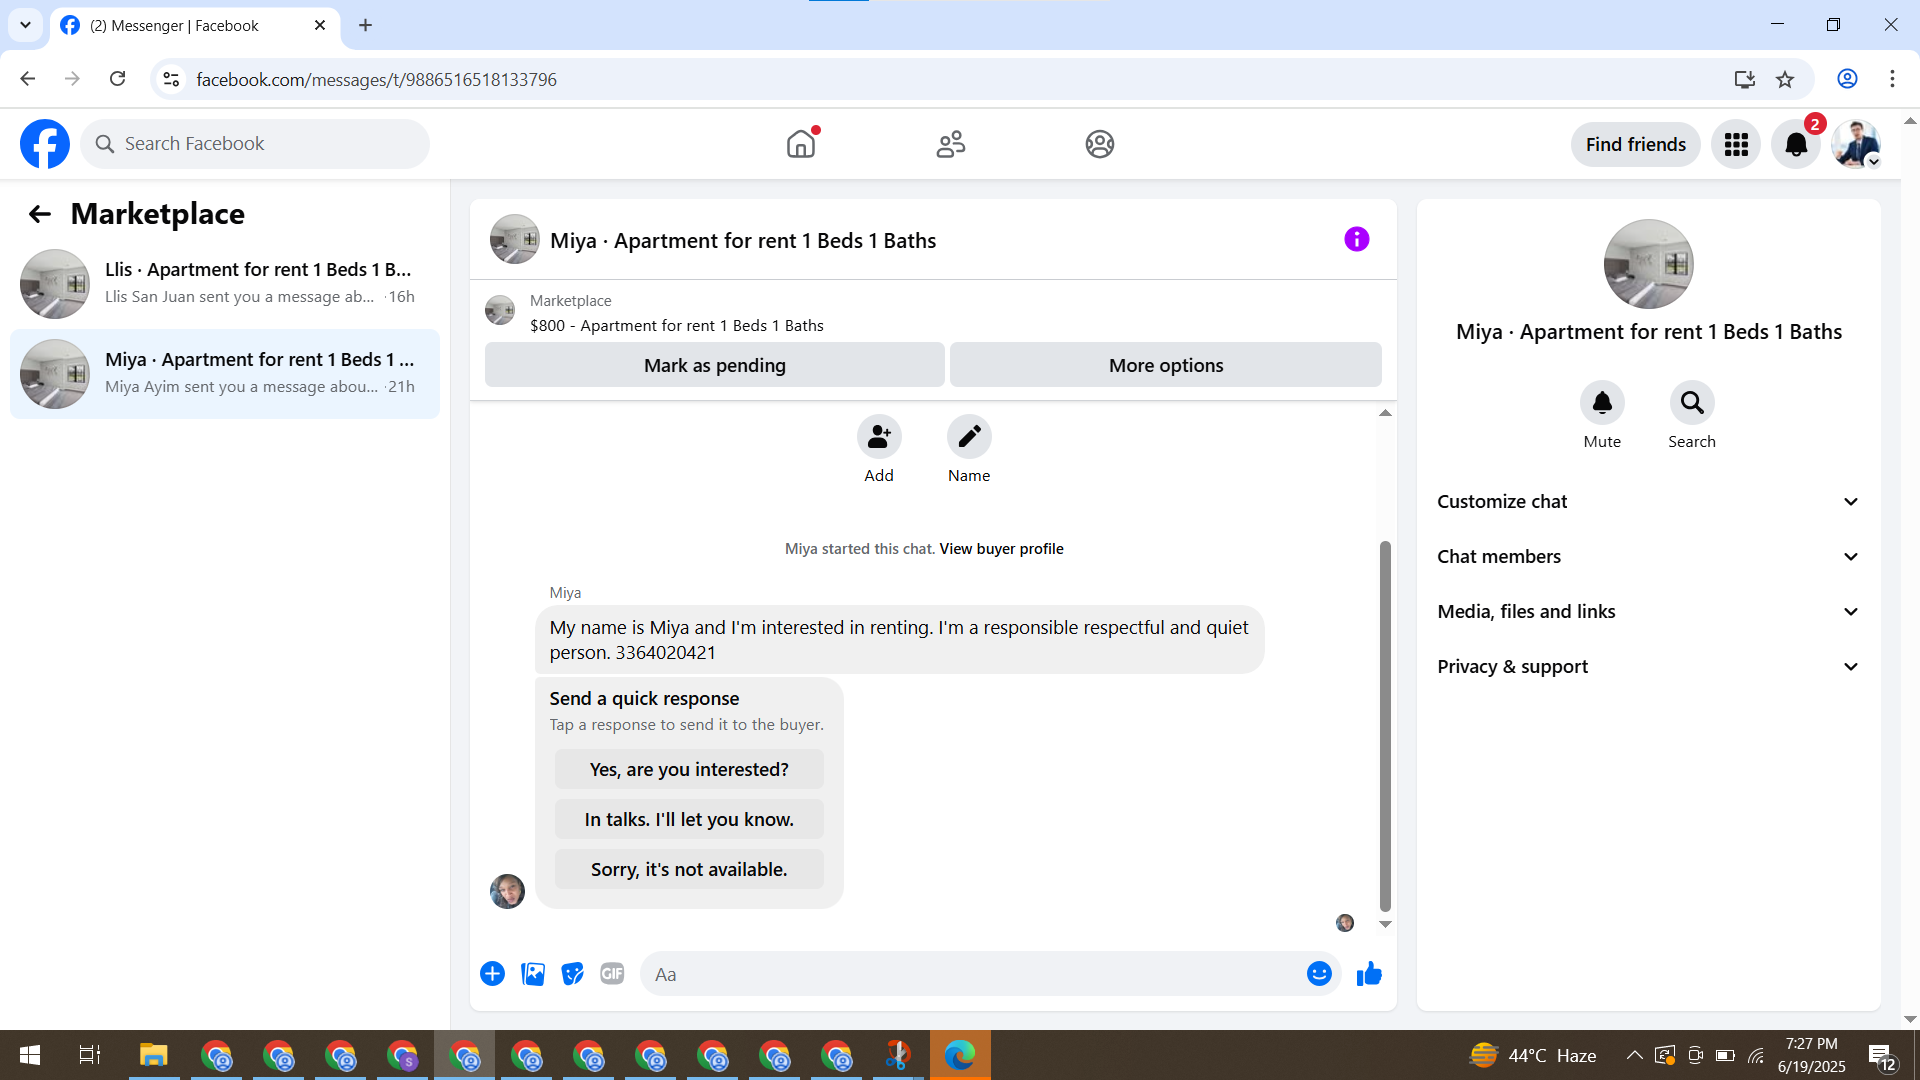The height and width of the screenshot is (1080, 1920).
Task: Select the Messenger | Facebook browser tab
Action: (x=195, y=26)
